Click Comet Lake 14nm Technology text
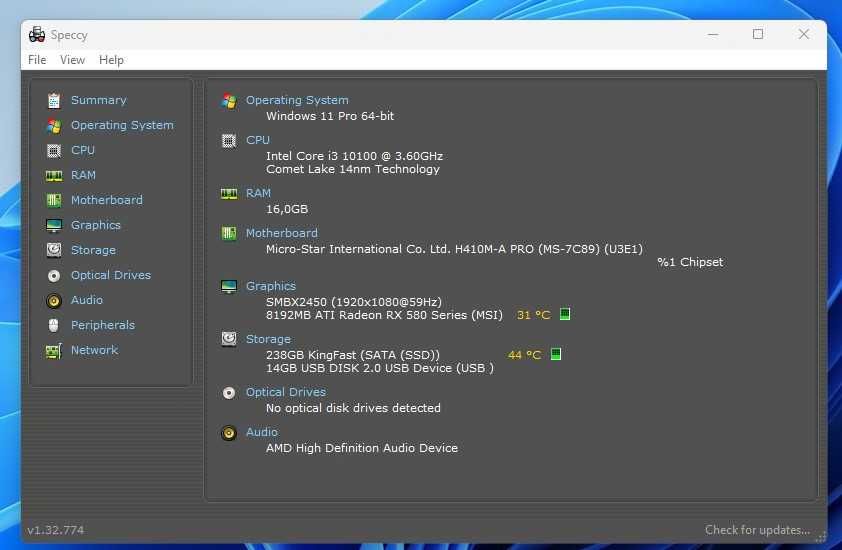Viewport: 842px width, 550px height. click(x=353, y=169)
